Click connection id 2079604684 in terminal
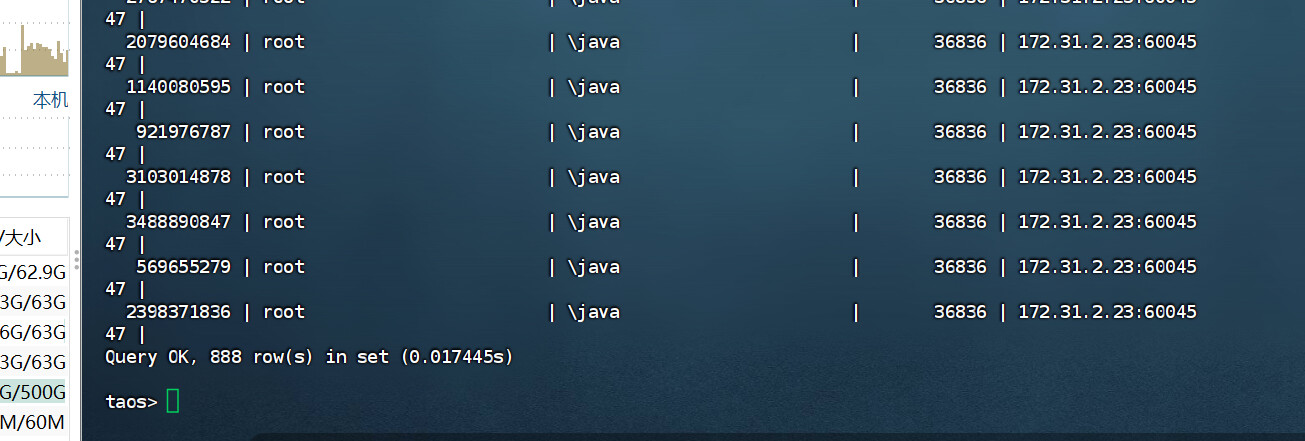 178,42
